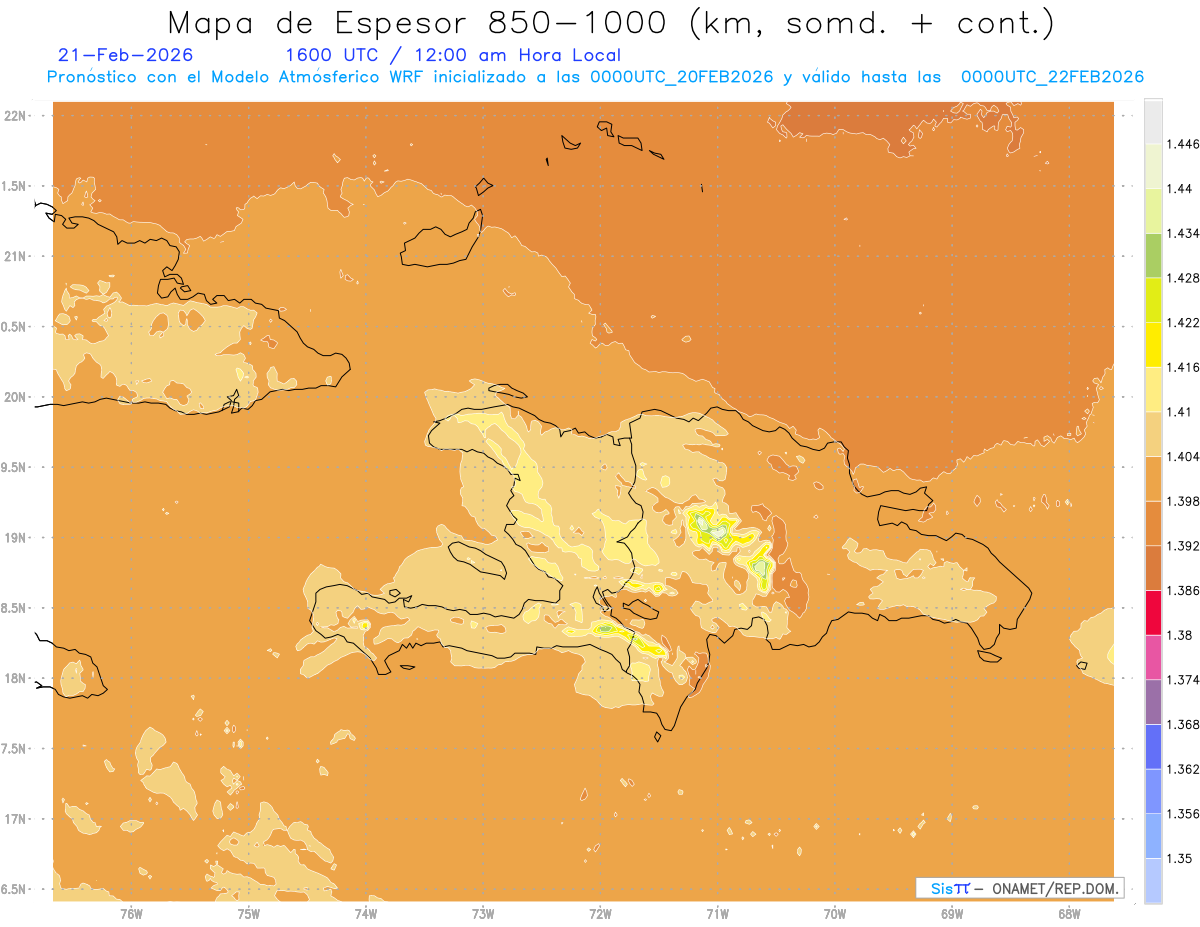
Task: Click the latitude label '9.5N'
Action: point(14,467)
